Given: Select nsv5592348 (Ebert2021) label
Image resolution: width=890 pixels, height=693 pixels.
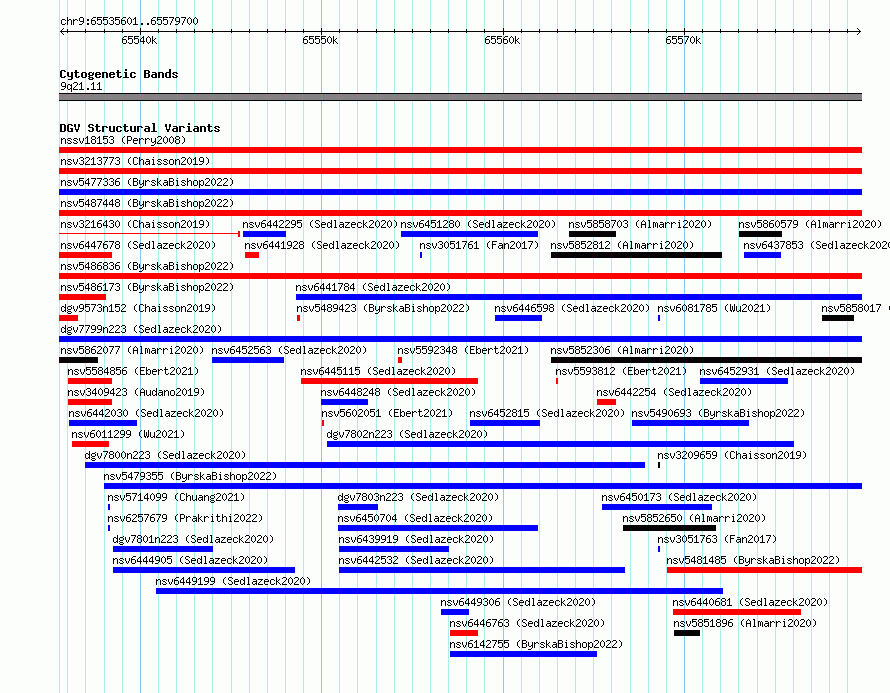Looking at the screenshot, I should 463,350.
